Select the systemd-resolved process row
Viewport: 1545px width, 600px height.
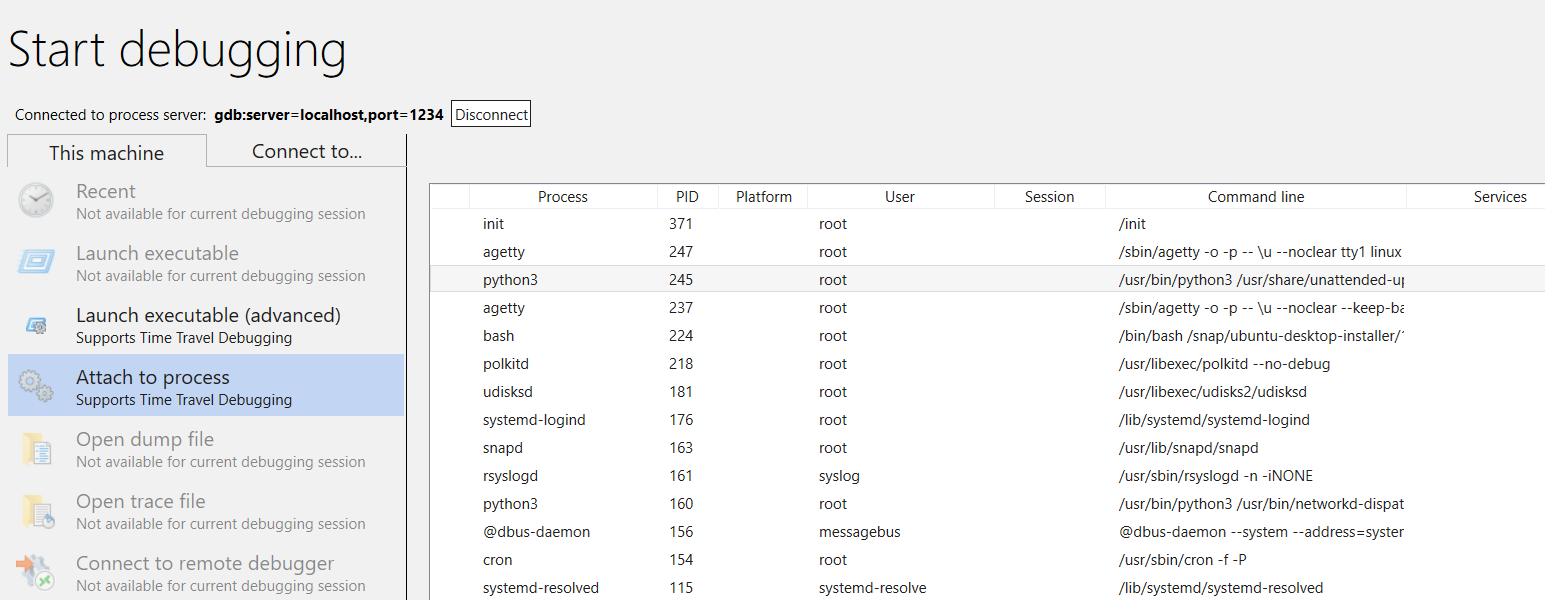[700, 587]
